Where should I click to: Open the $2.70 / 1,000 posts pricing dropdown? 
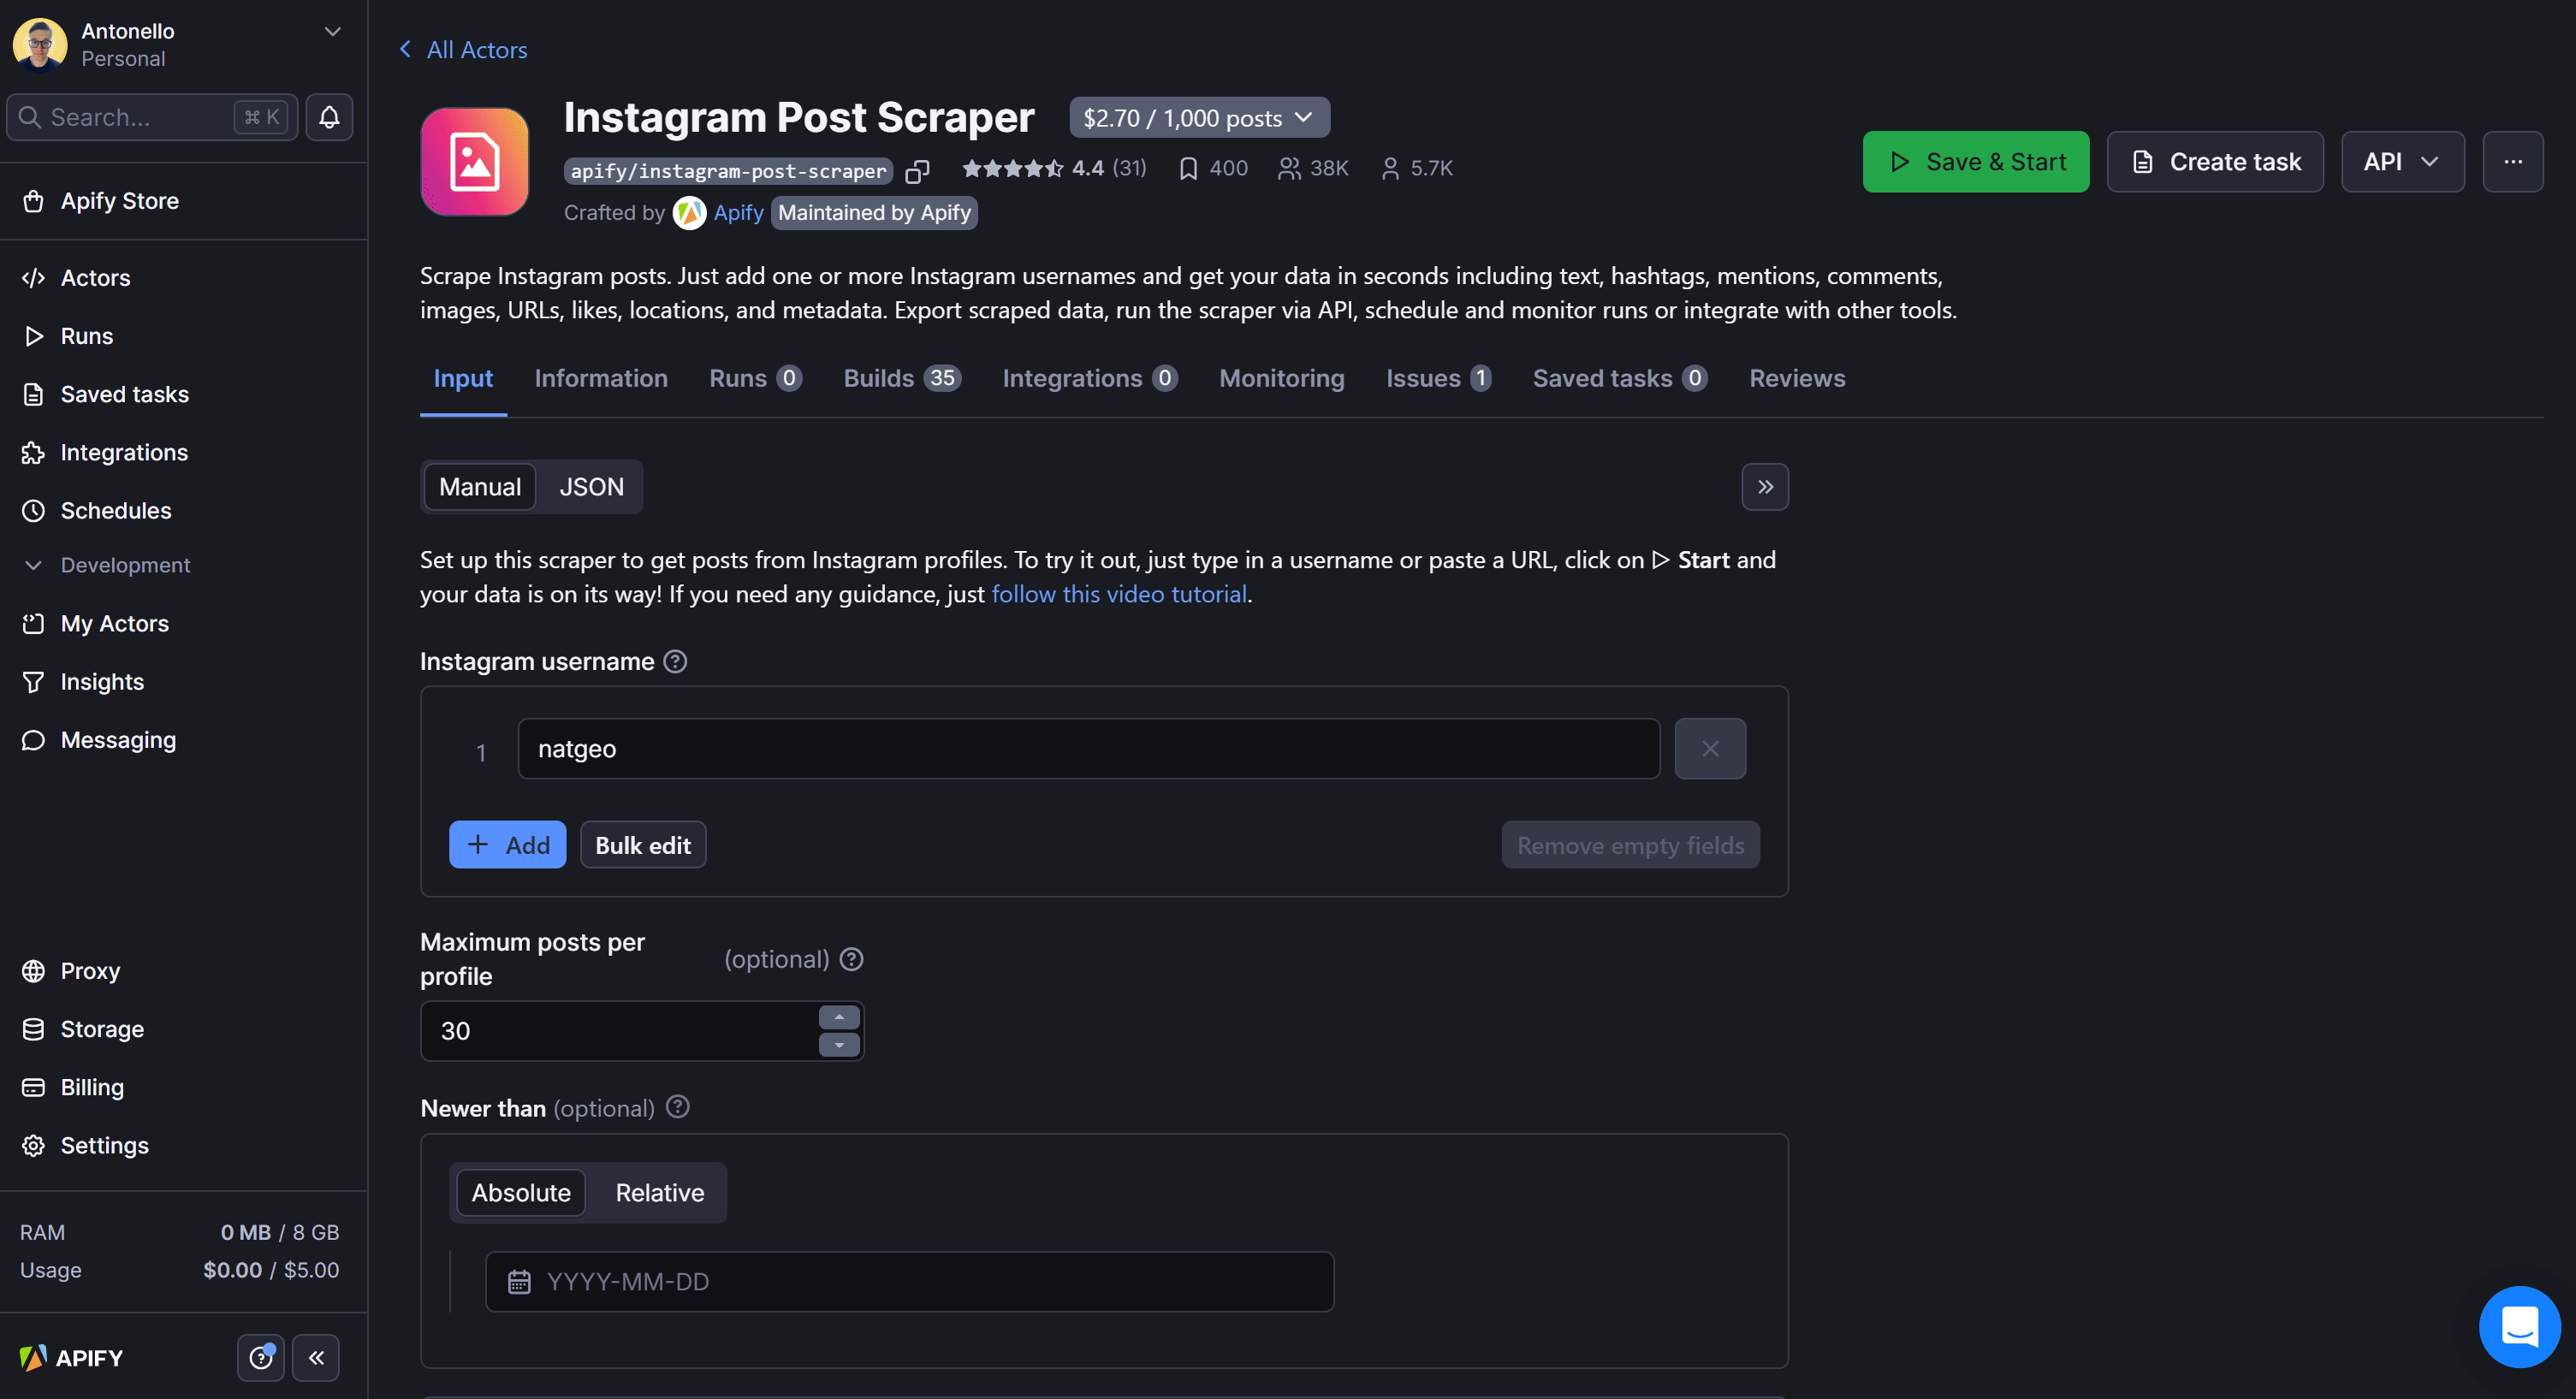pos(1198,117)
